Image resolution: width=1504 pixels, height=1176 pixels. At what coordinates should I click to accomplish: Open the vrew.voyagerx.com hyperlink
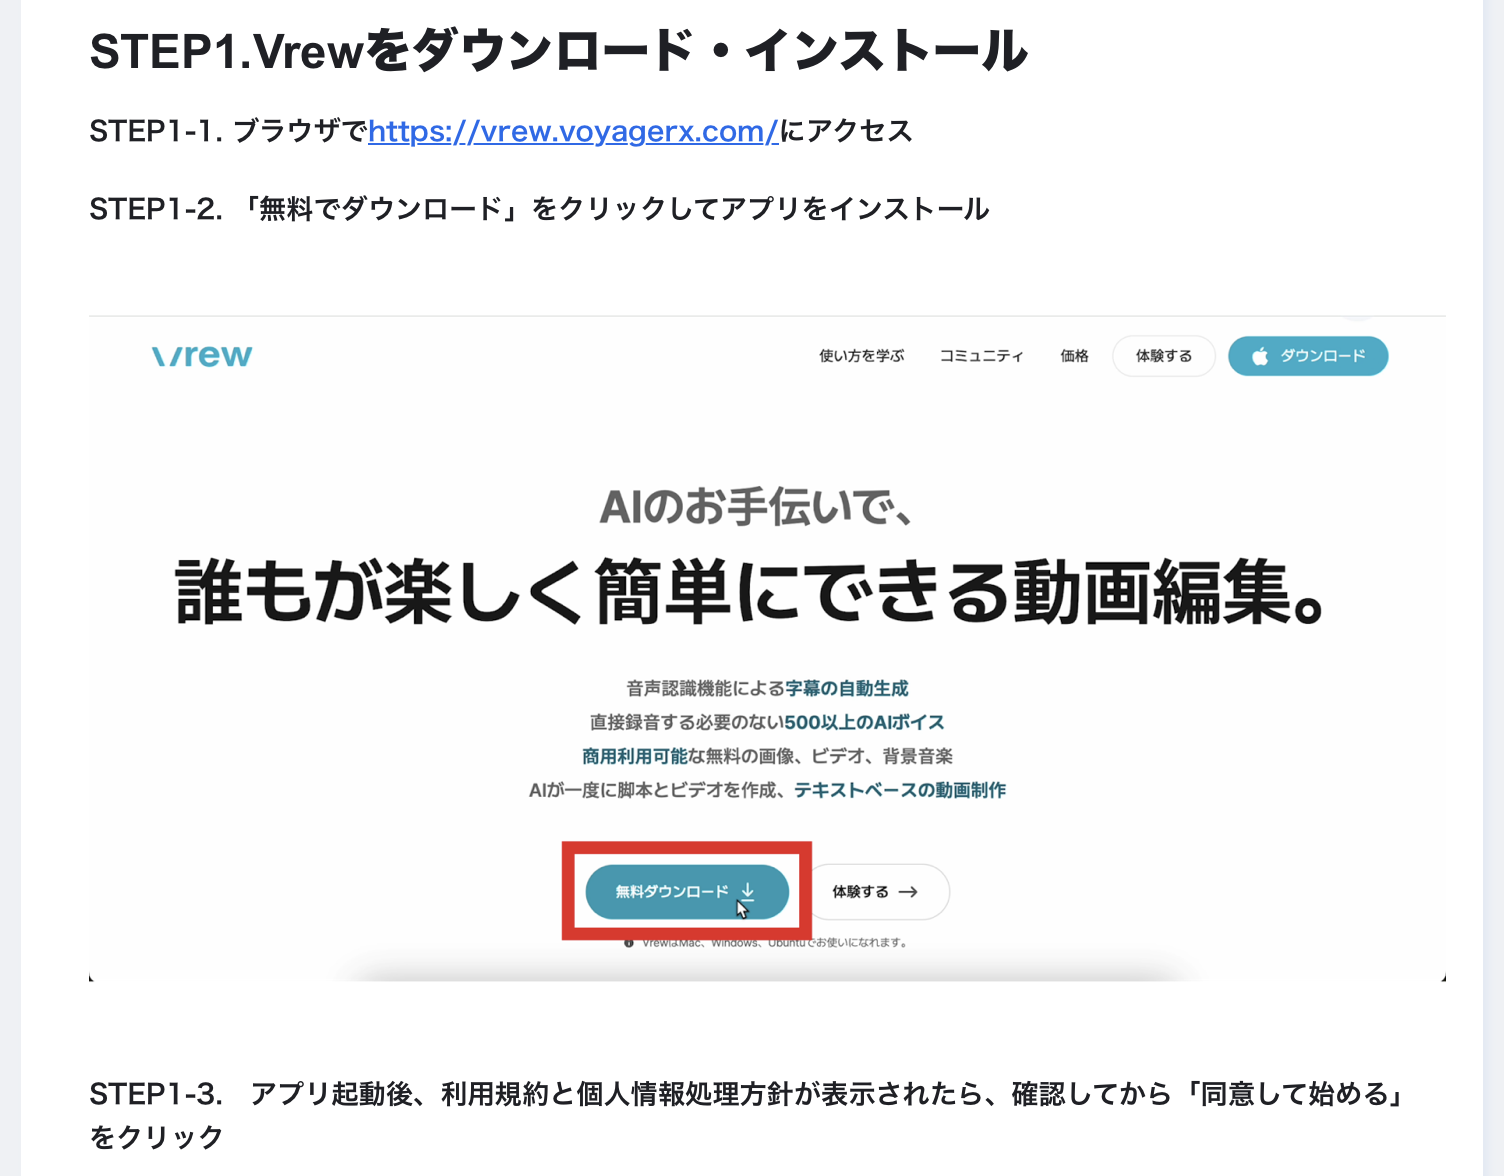tap(573, 131)
